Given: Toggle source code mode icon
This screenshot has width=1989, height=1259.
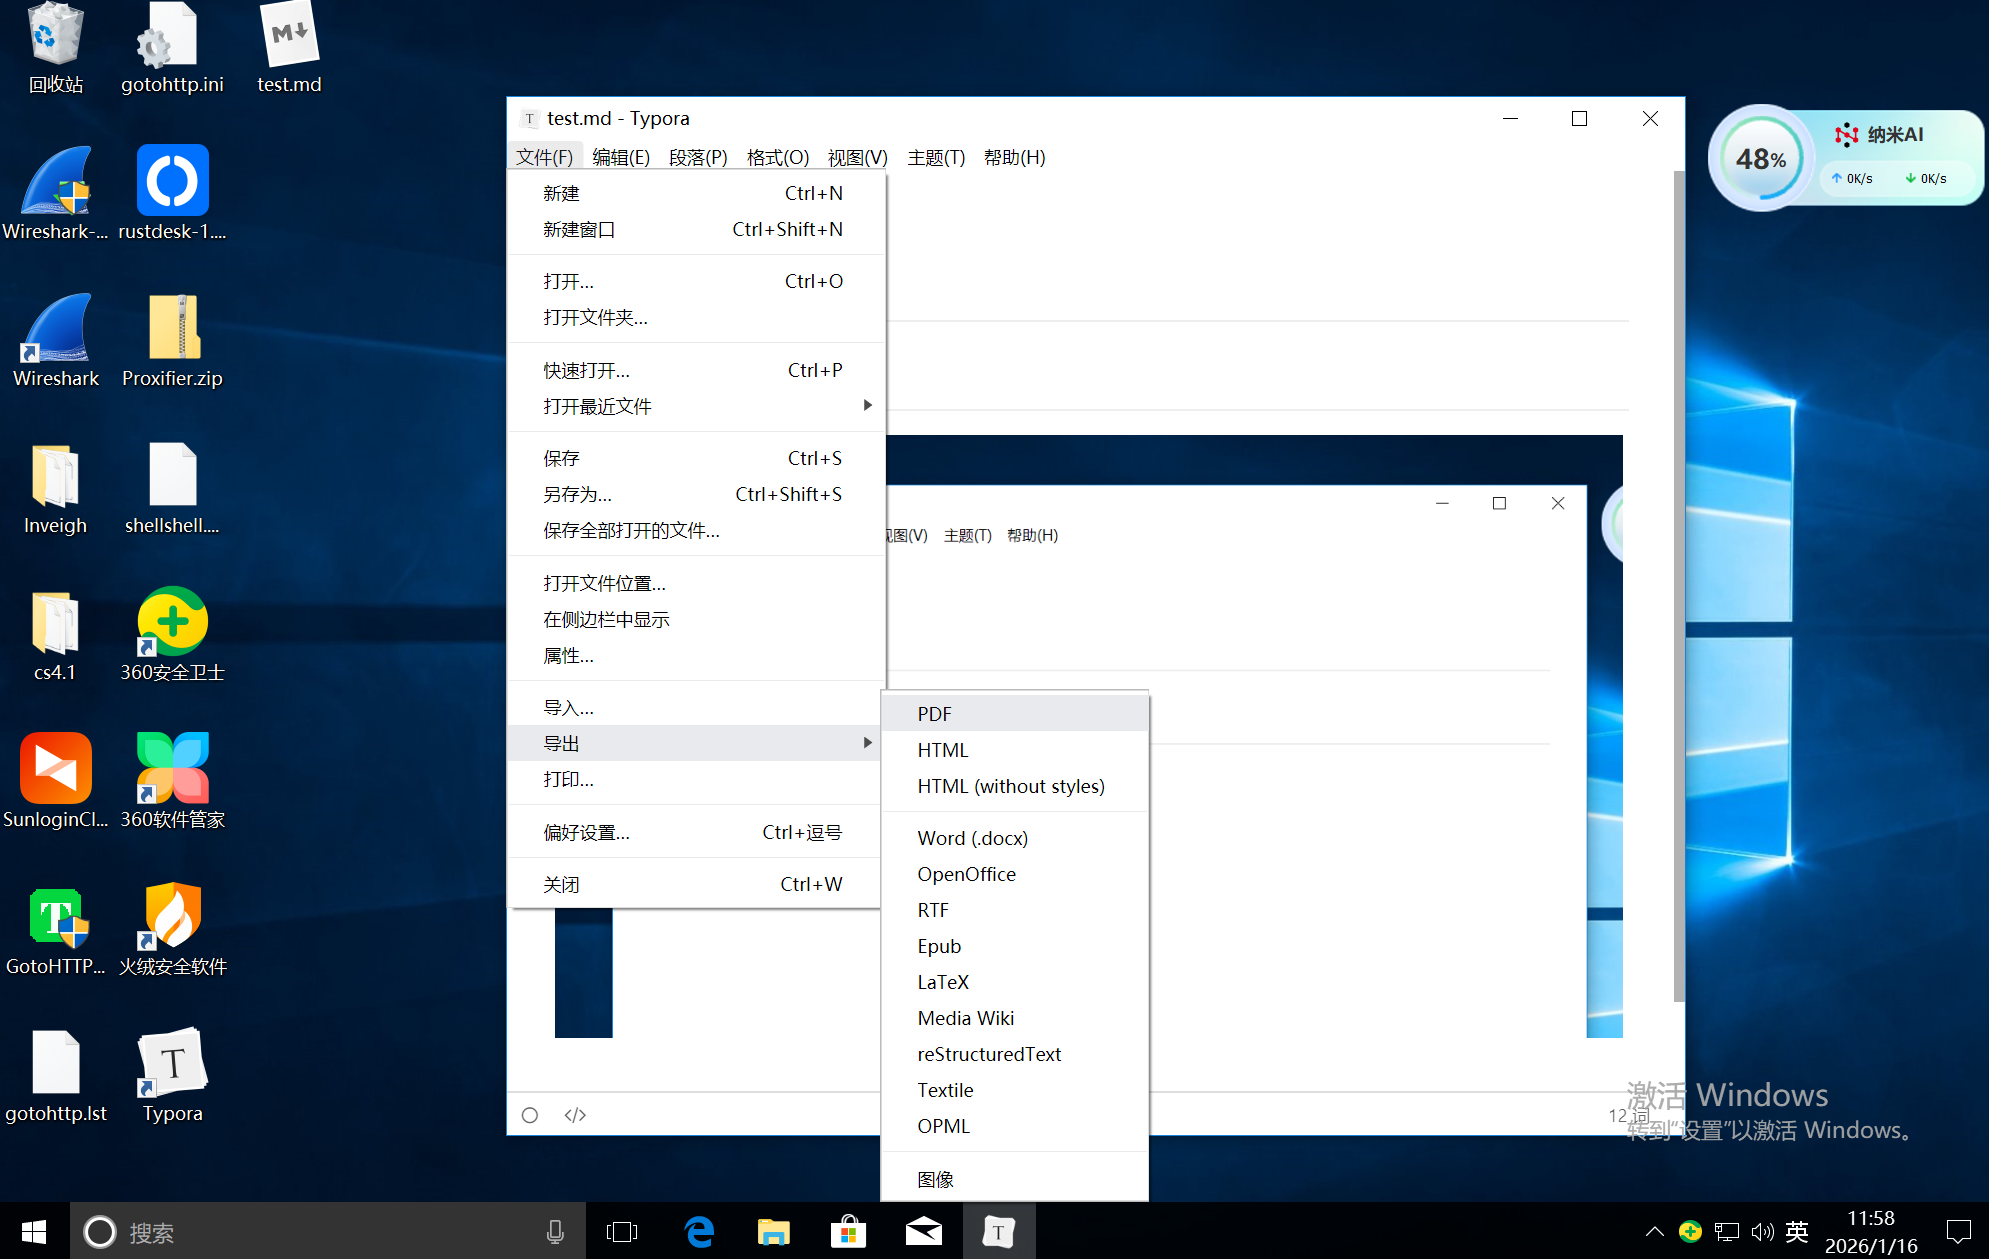Looking at the screenshot, I should (x=575, y=1115).
